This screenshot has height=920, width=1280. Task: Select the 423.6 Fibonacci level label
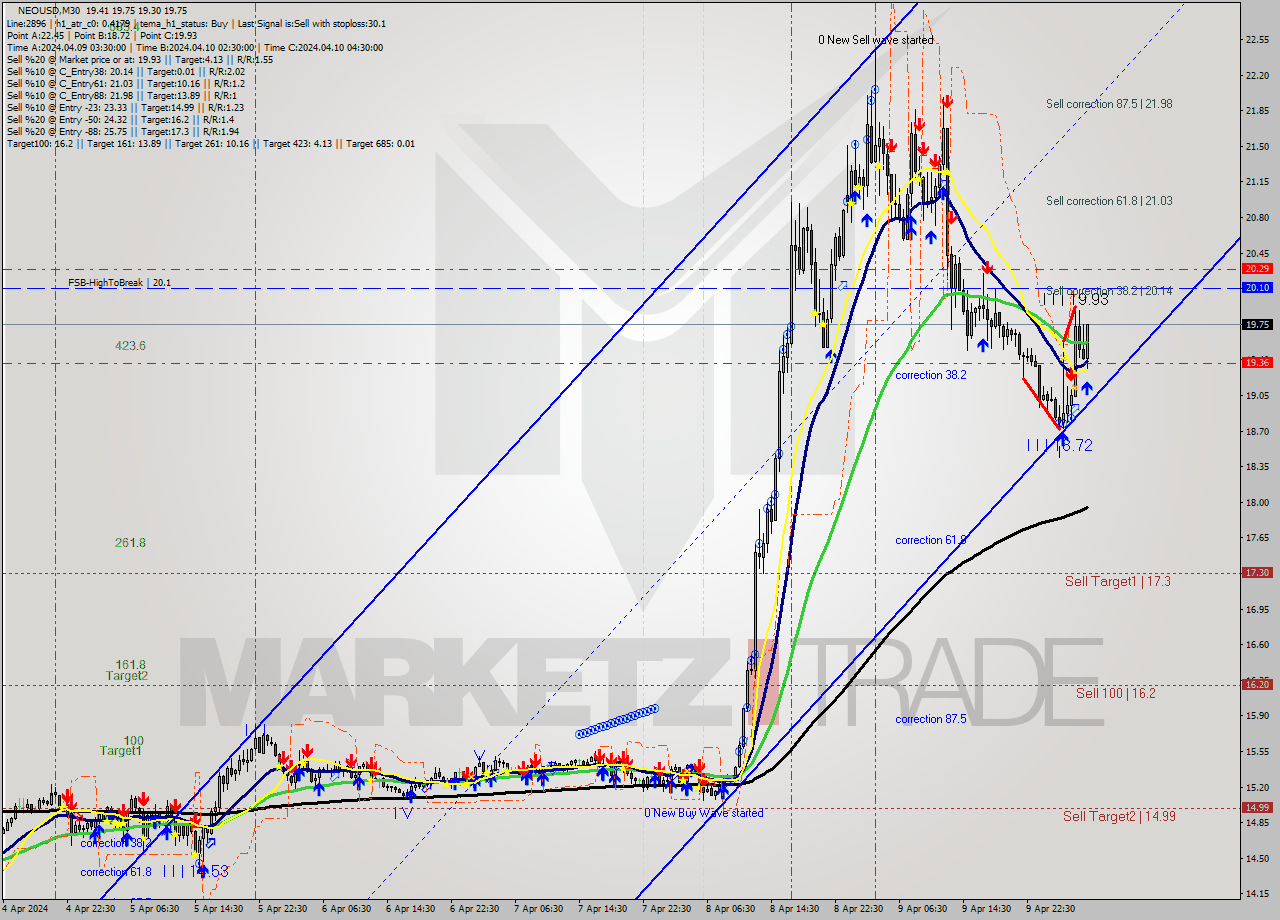[x=130, y=345]
